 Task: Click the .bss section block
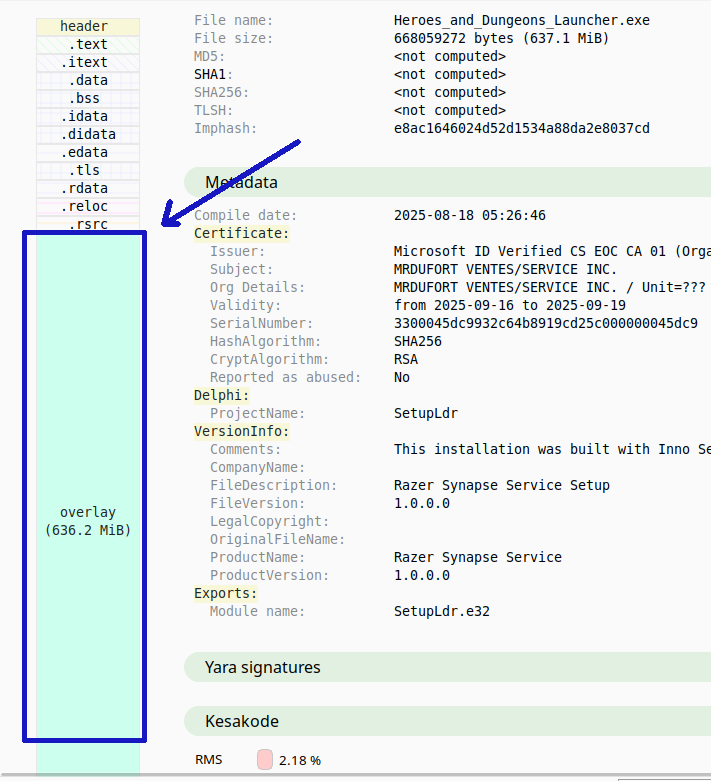pos(88,98)
